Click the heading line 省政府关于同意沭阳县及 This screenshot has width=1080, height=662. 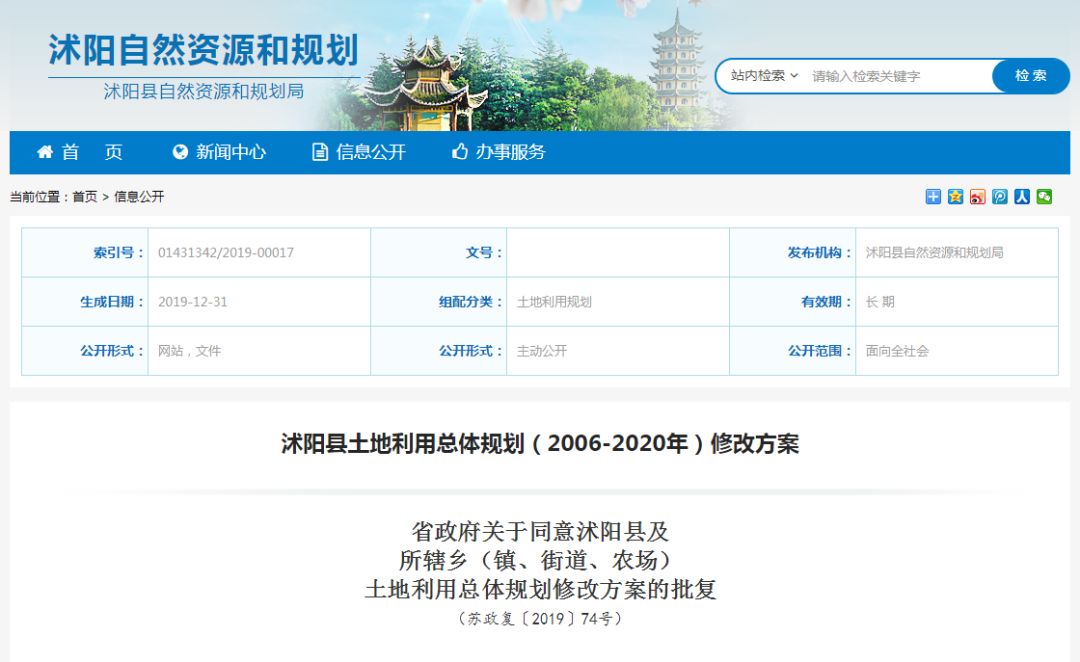click(x=540, y=532)
